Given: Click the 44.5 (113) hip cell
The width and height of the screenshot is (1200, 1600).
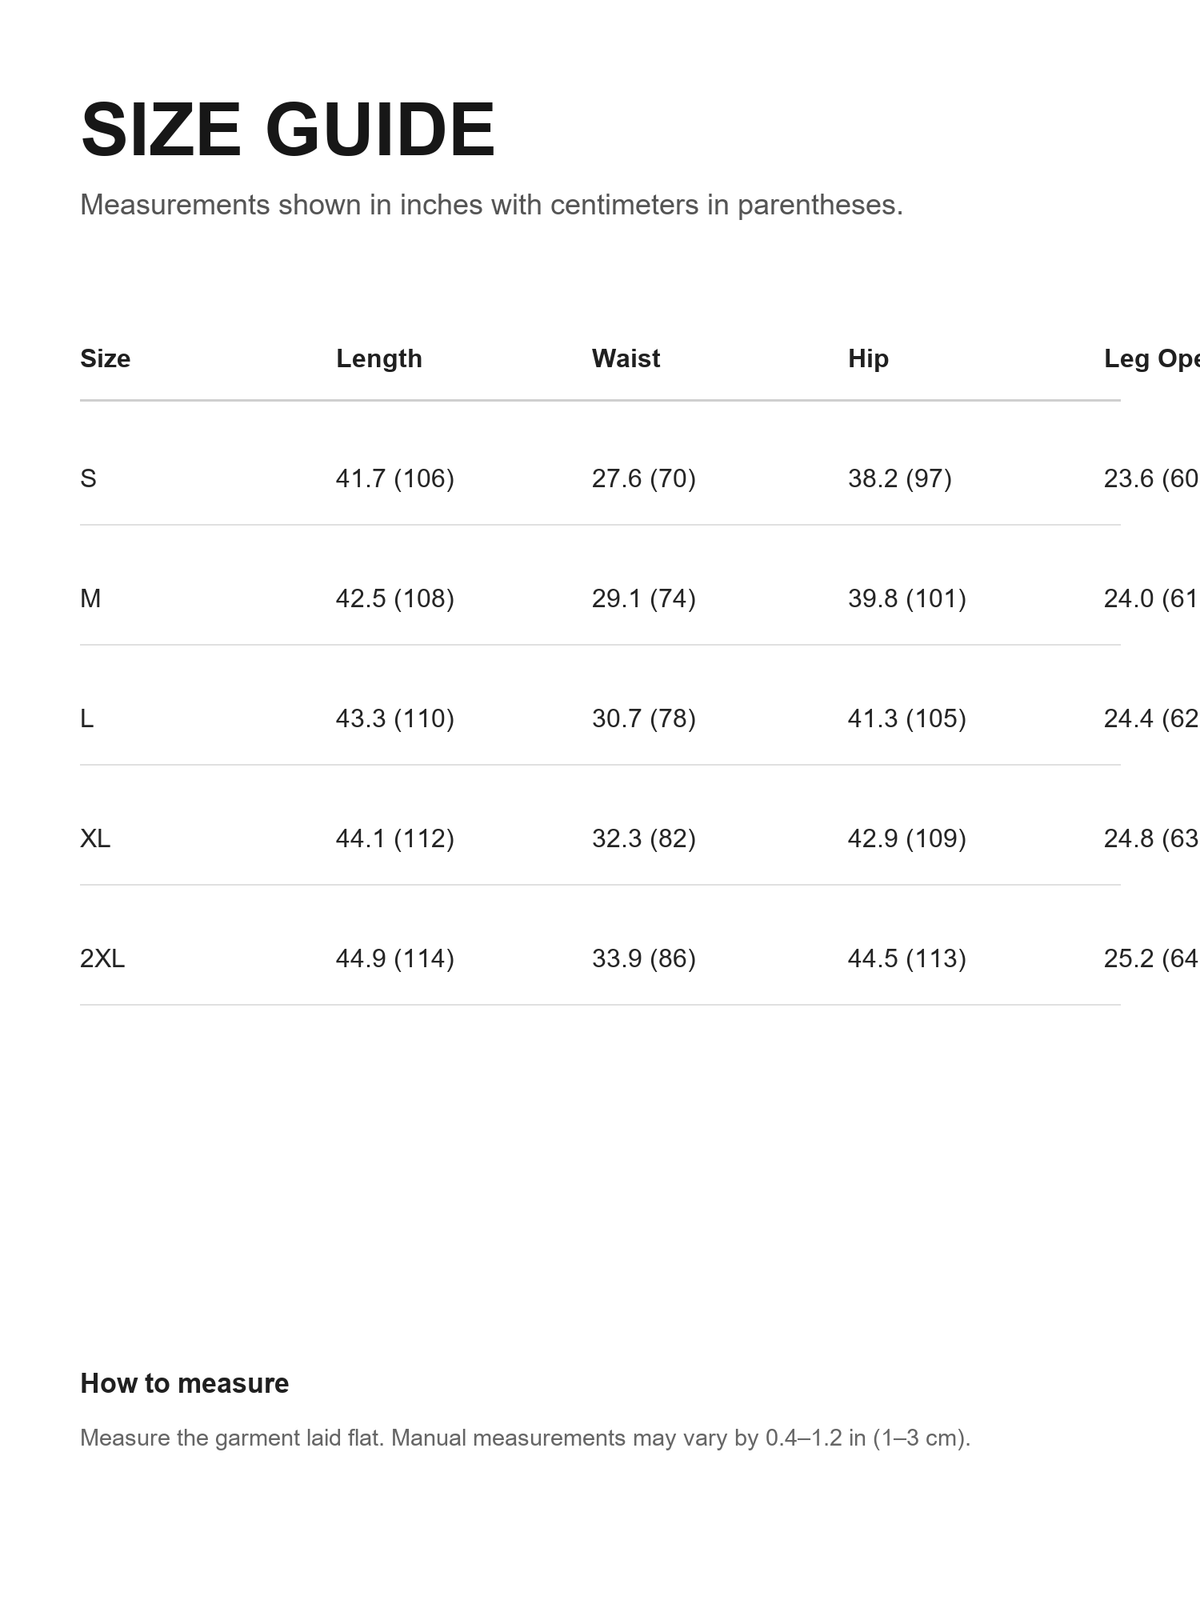Looking at the screenshot, I should (907, 958).
